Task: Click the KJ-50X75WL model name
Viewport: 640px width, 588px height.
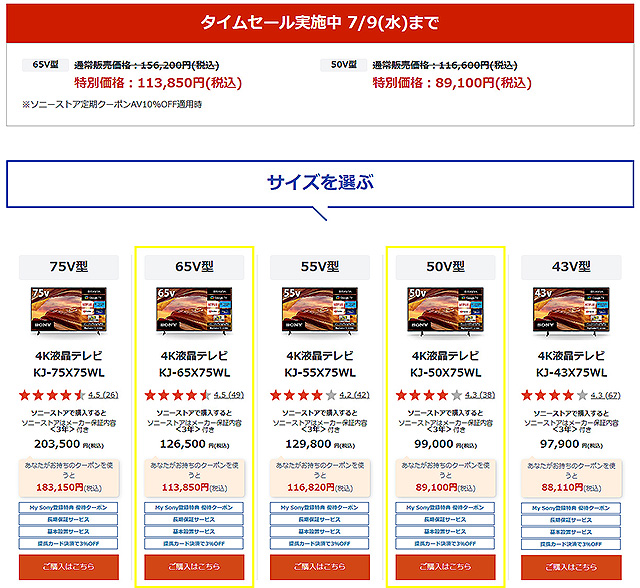Action: tap(445, 373)
